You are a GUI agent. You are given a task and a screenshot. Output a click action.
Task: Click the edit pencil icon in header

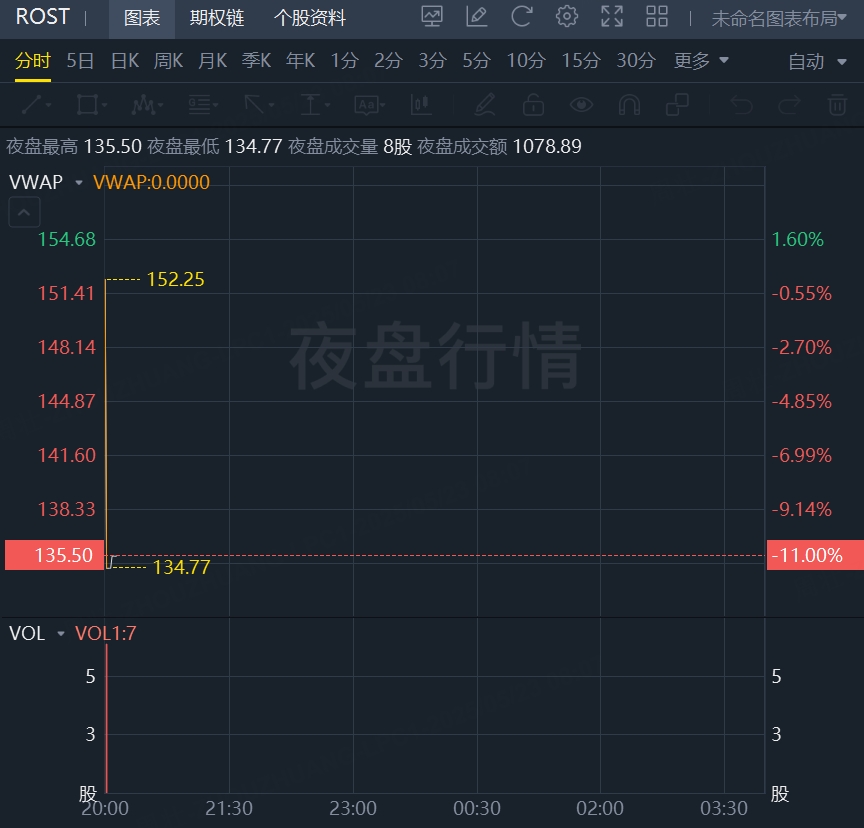pos(477,17)
